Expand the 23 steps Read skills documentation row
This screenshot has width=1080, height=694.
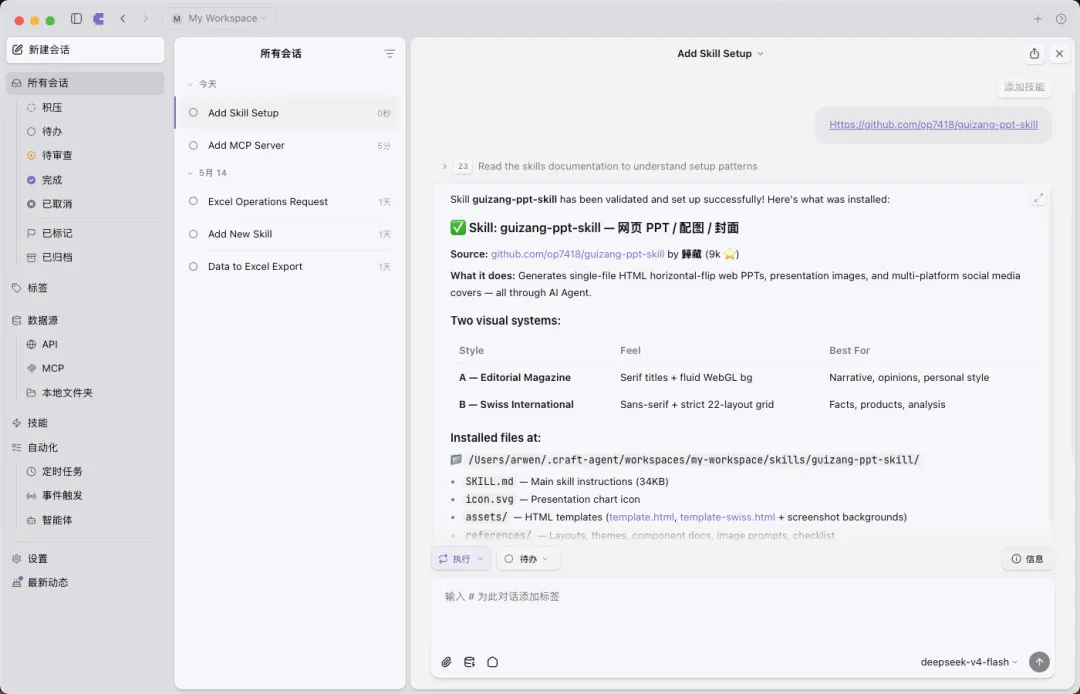pyautogui.click(x=599, y=166)
